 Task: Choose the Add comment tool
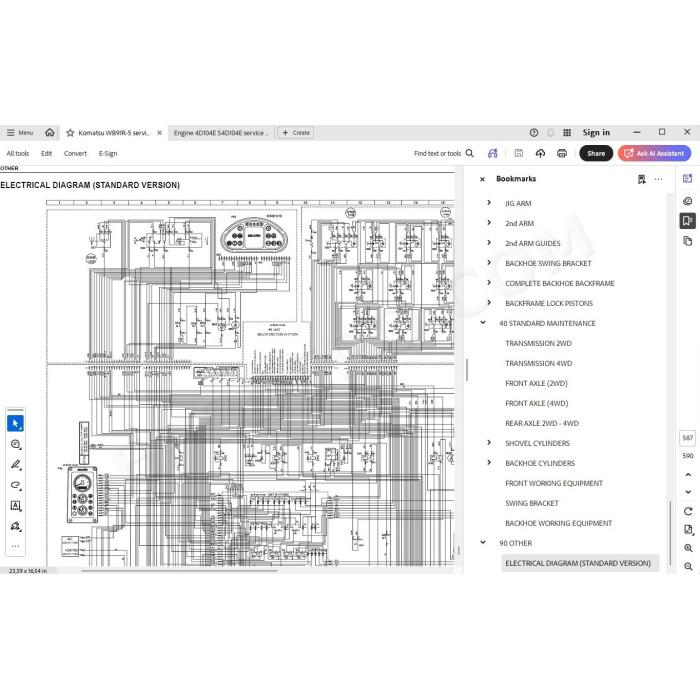[16, 444]
